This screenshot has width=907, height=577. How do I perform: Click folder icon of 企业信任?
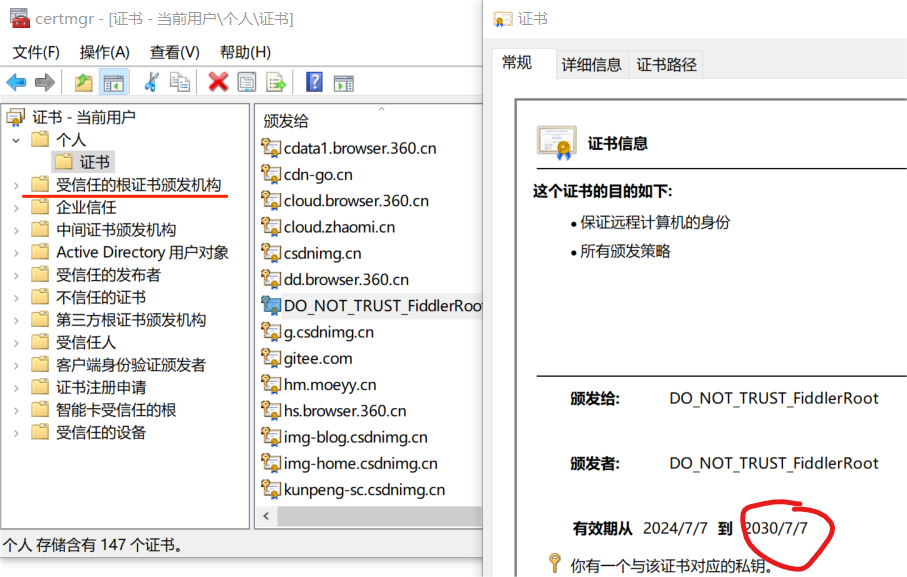[x=40, y=206]
